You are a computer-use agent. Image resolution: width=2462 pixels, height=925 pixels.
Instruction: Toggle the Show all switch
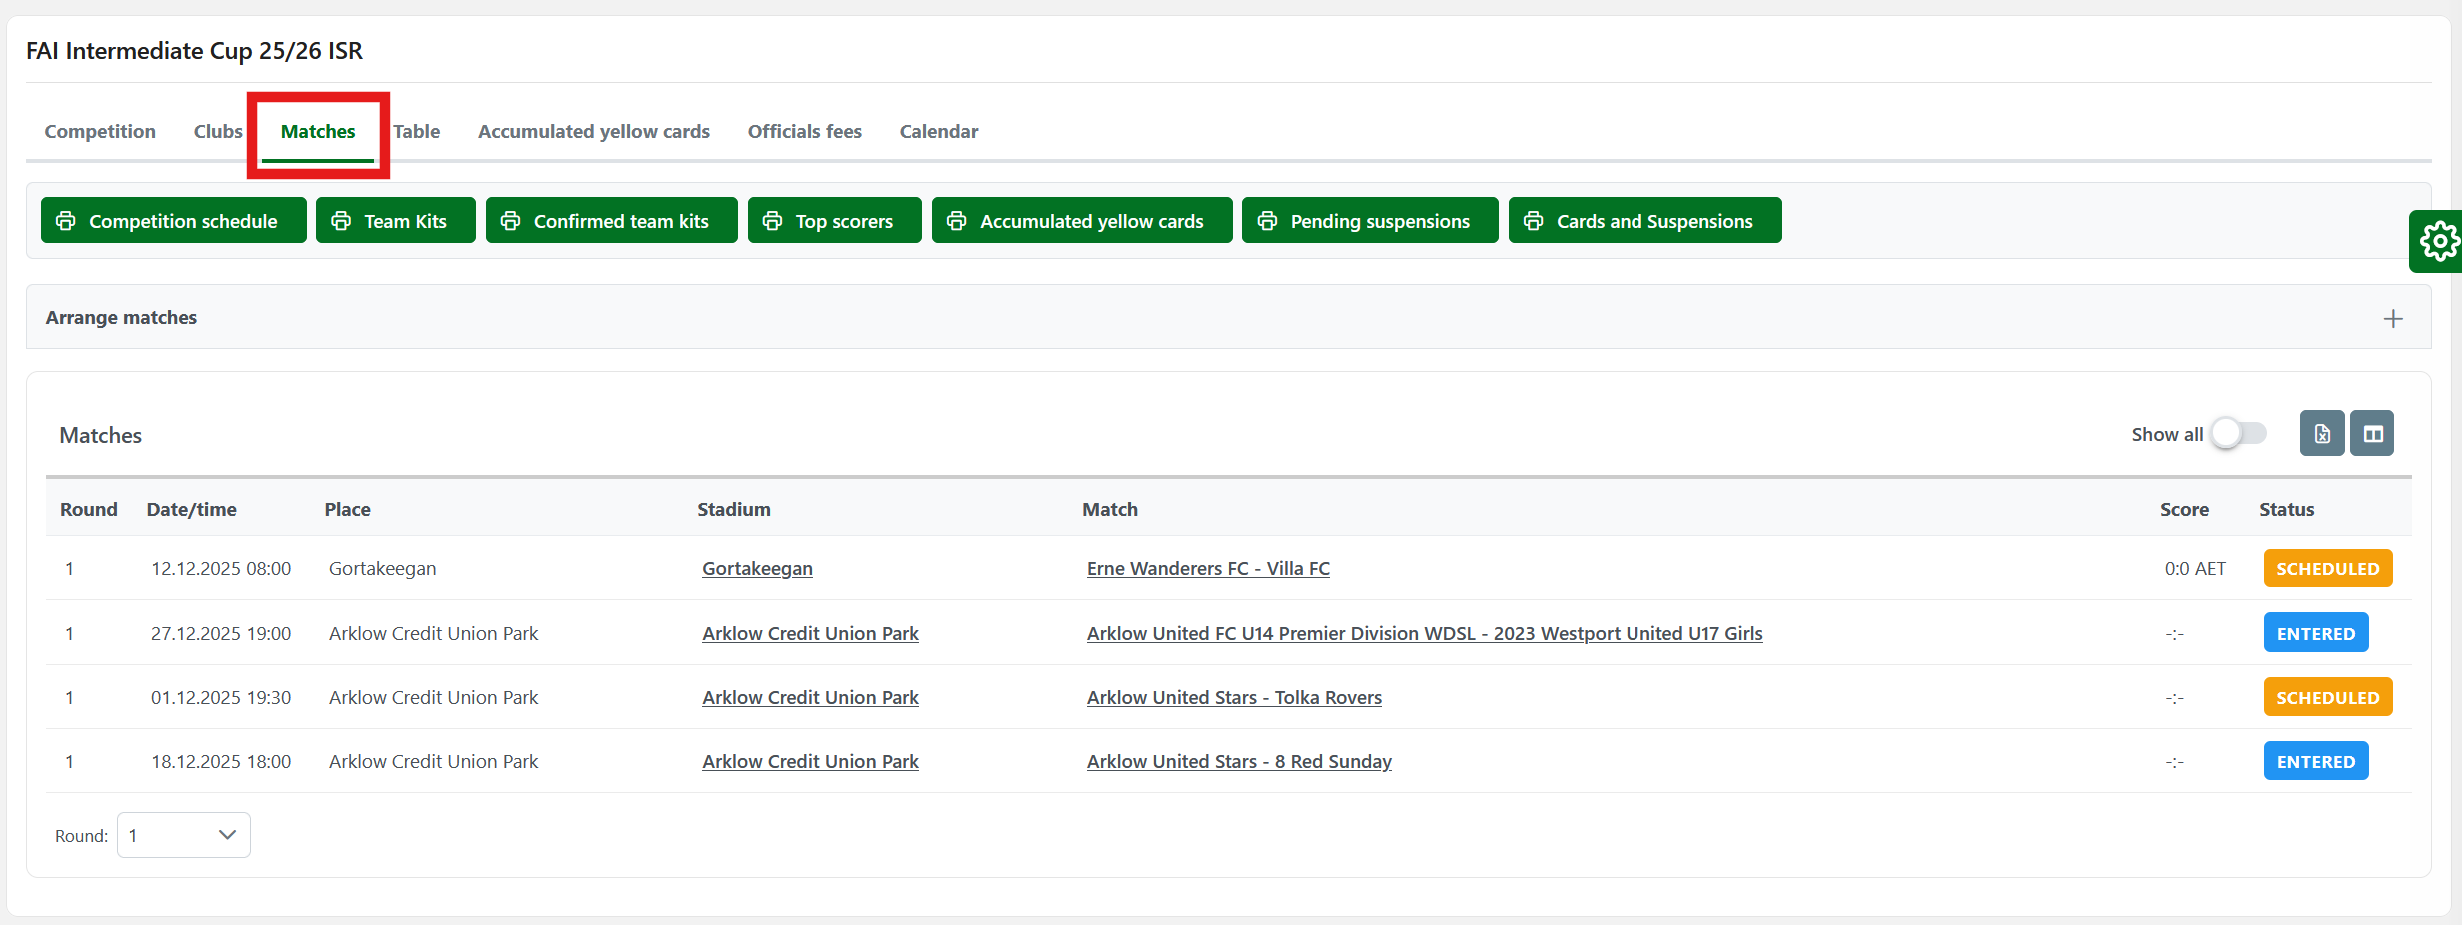tap(2239, 434)
